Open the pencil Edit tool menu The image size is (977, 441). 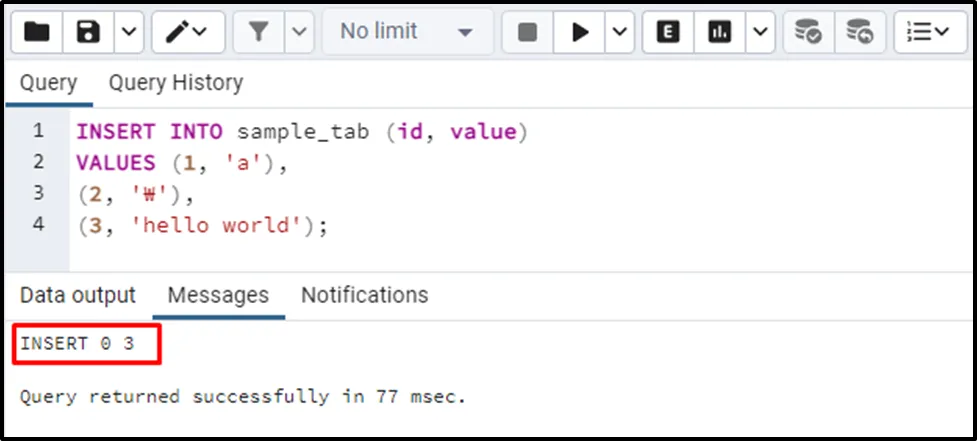click(187, 32)
